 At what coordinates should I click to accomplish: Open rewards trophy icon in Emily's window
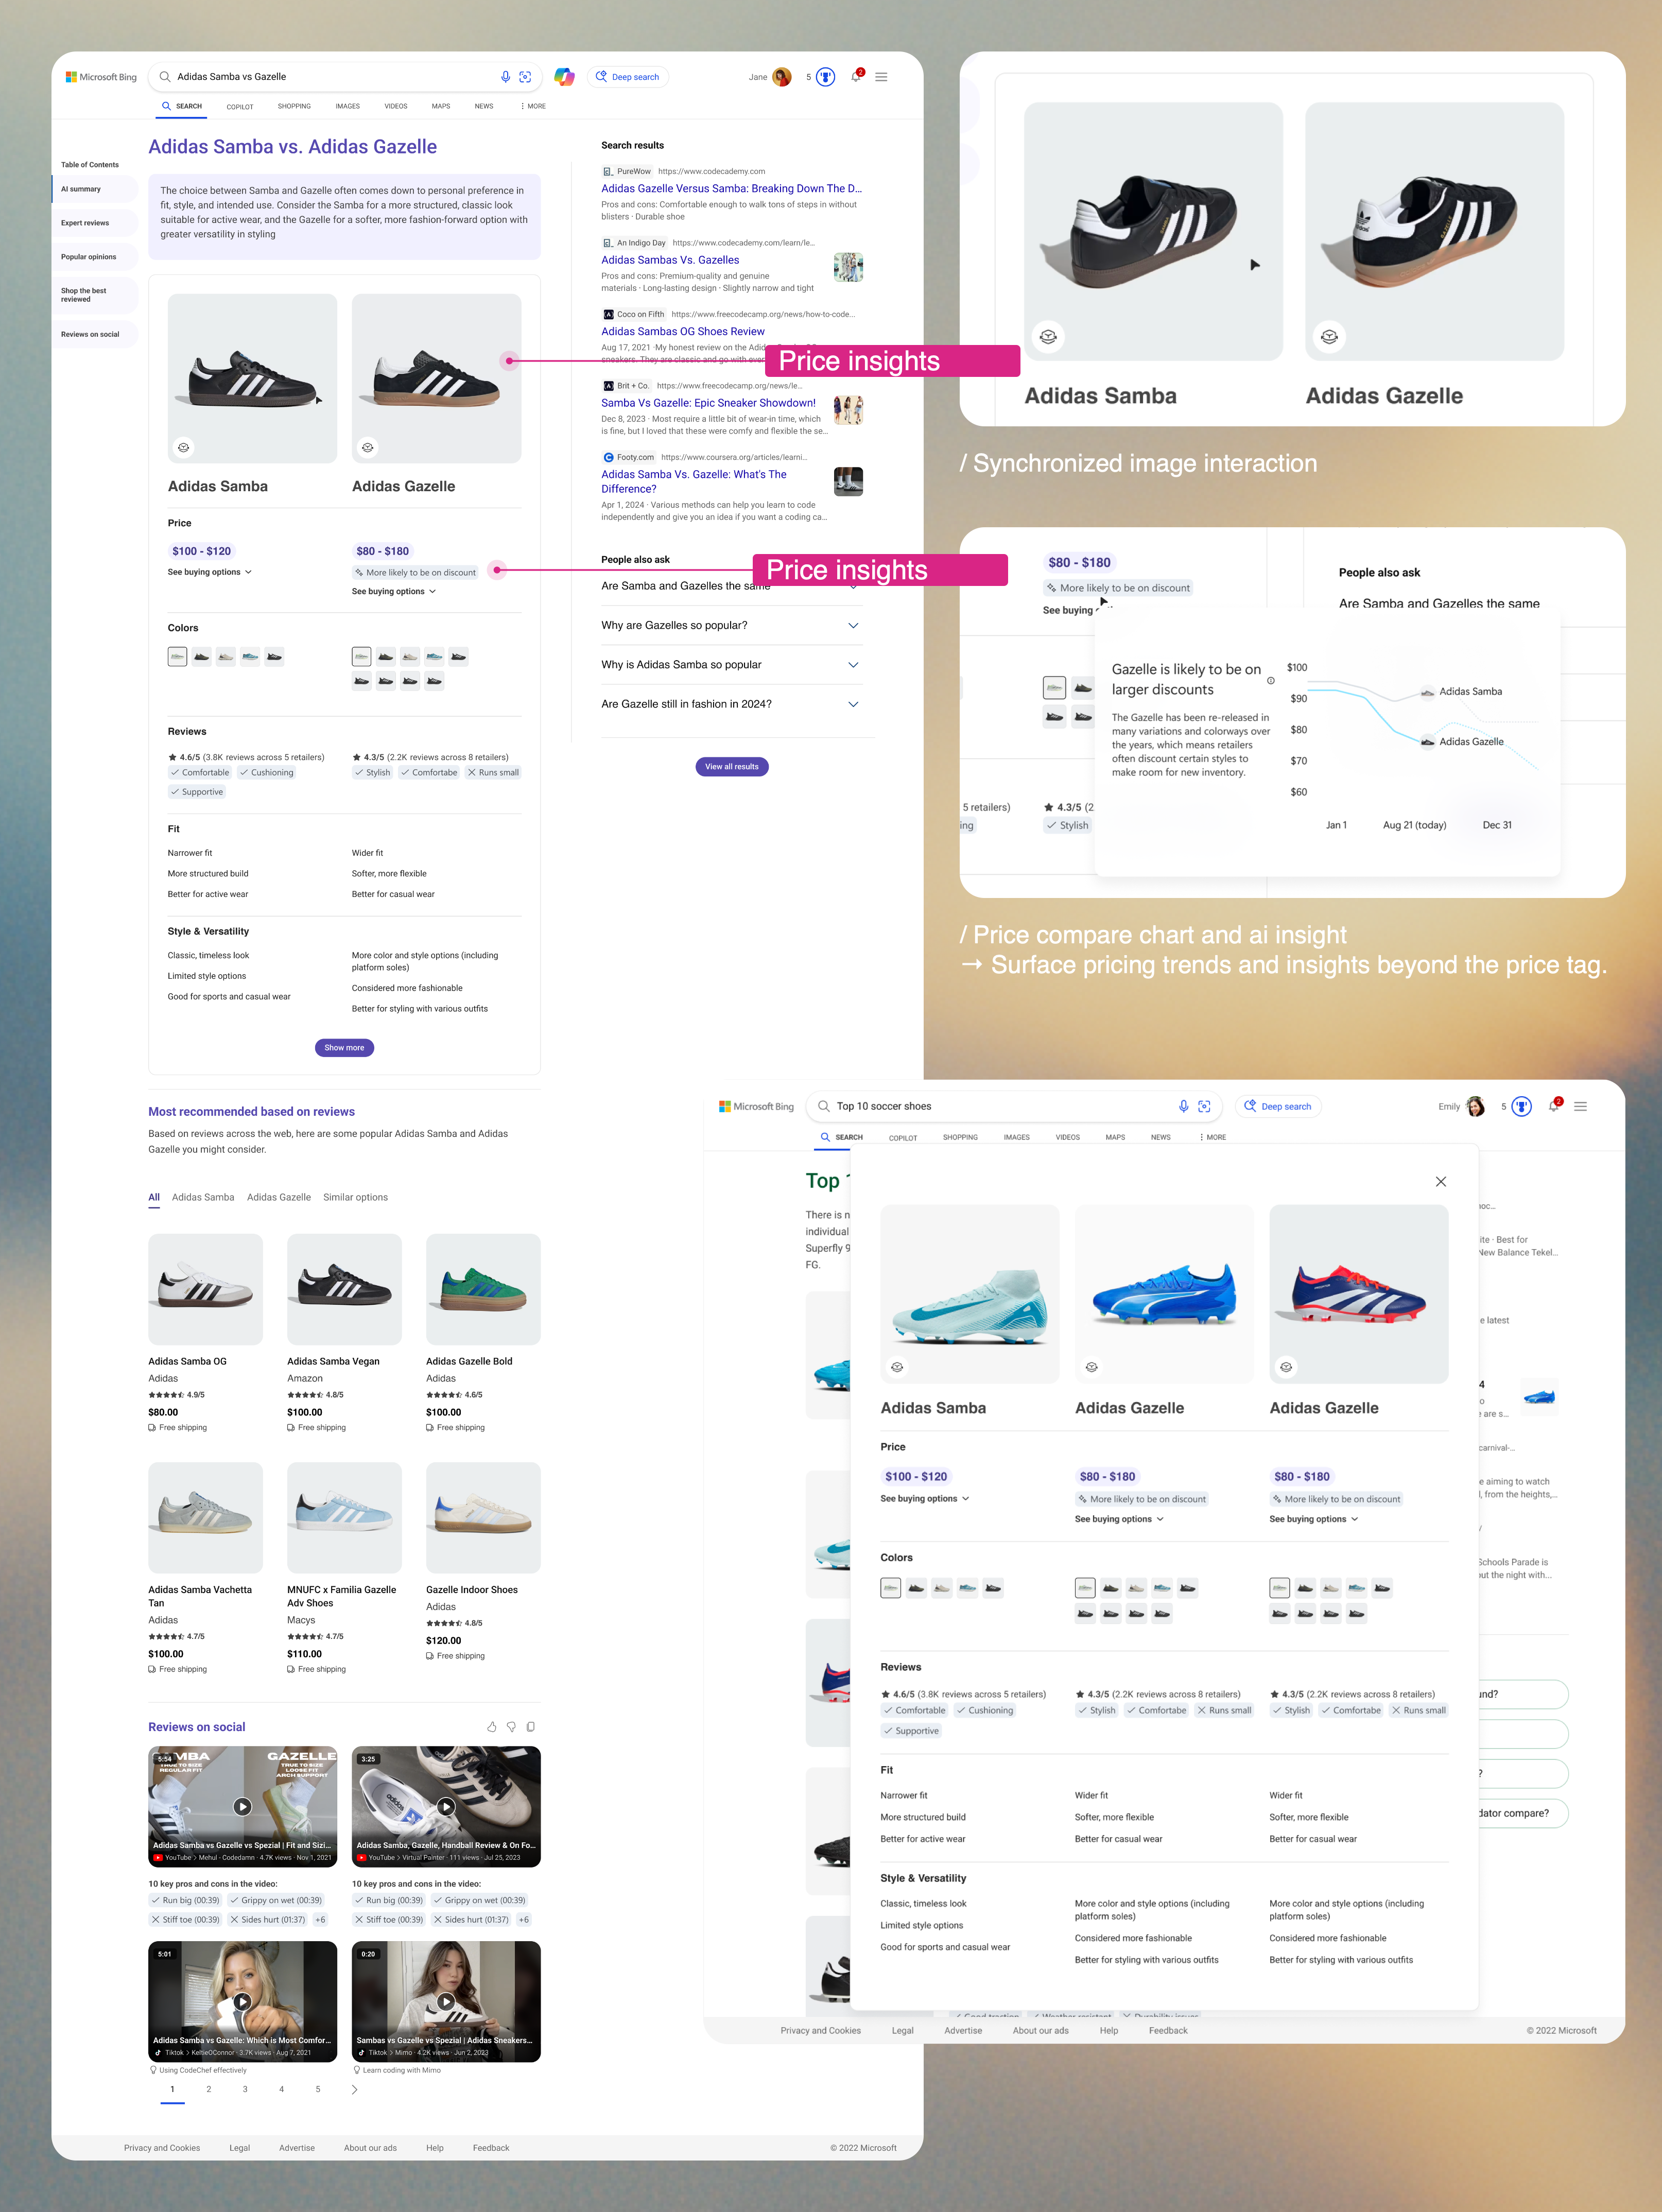coord(1521,1106)
